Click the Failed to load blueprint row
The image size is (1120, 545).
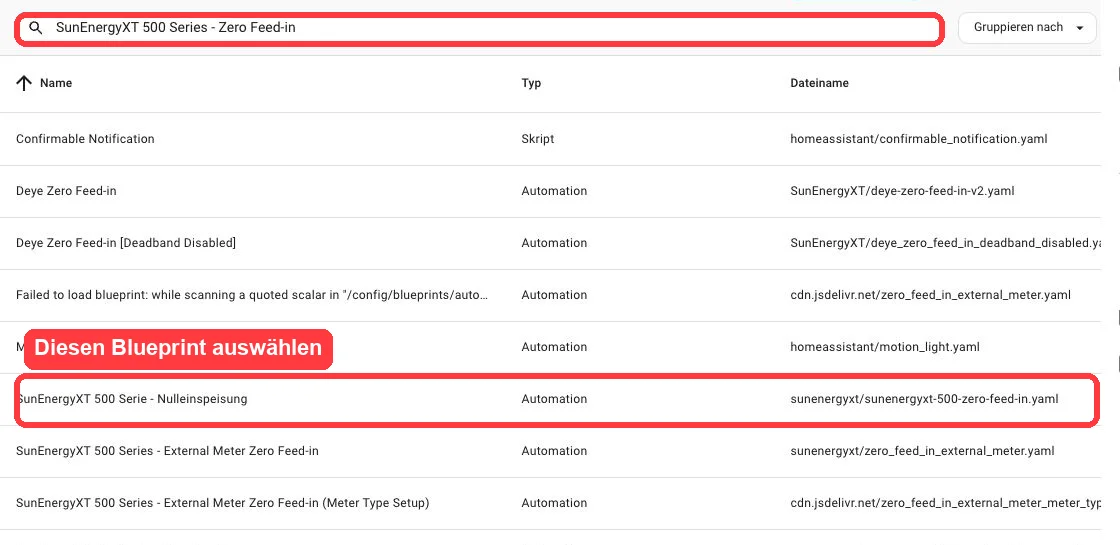[550, 296]
